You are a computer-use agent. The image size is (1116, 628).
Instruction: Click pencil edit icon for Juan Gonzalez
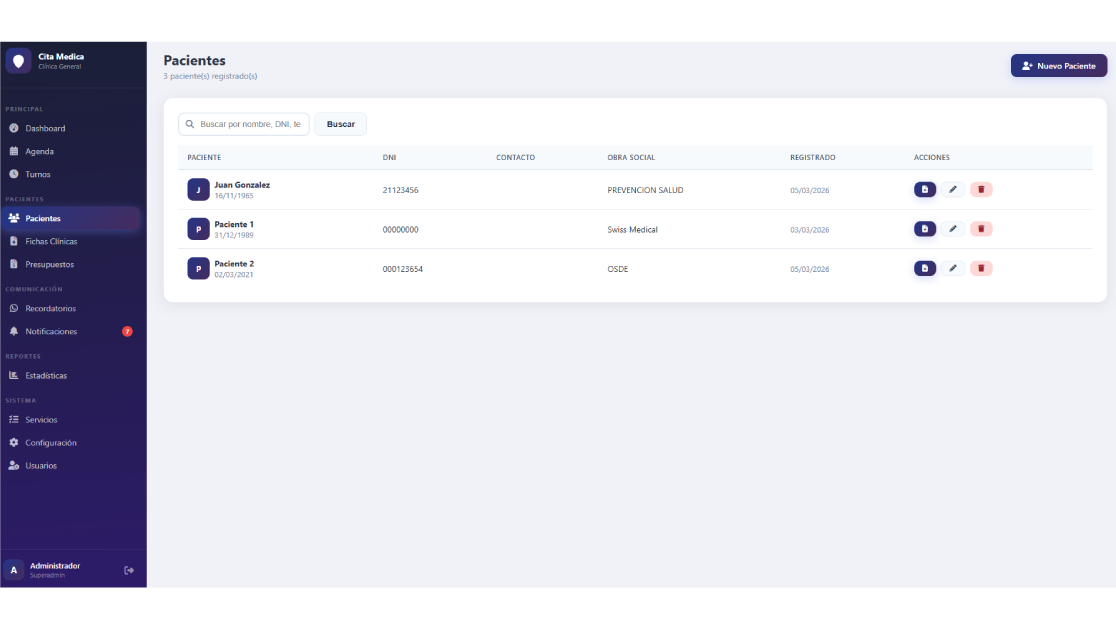(953, 189)
